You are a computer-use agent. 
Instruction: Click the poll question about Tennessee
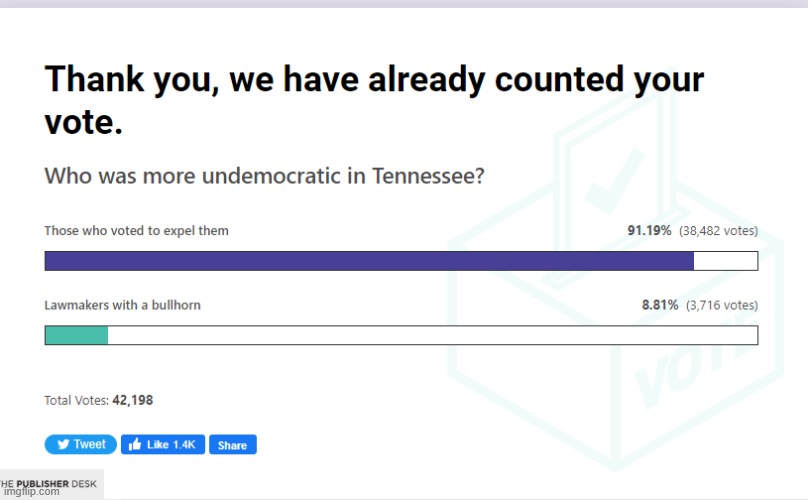point(265,176)
